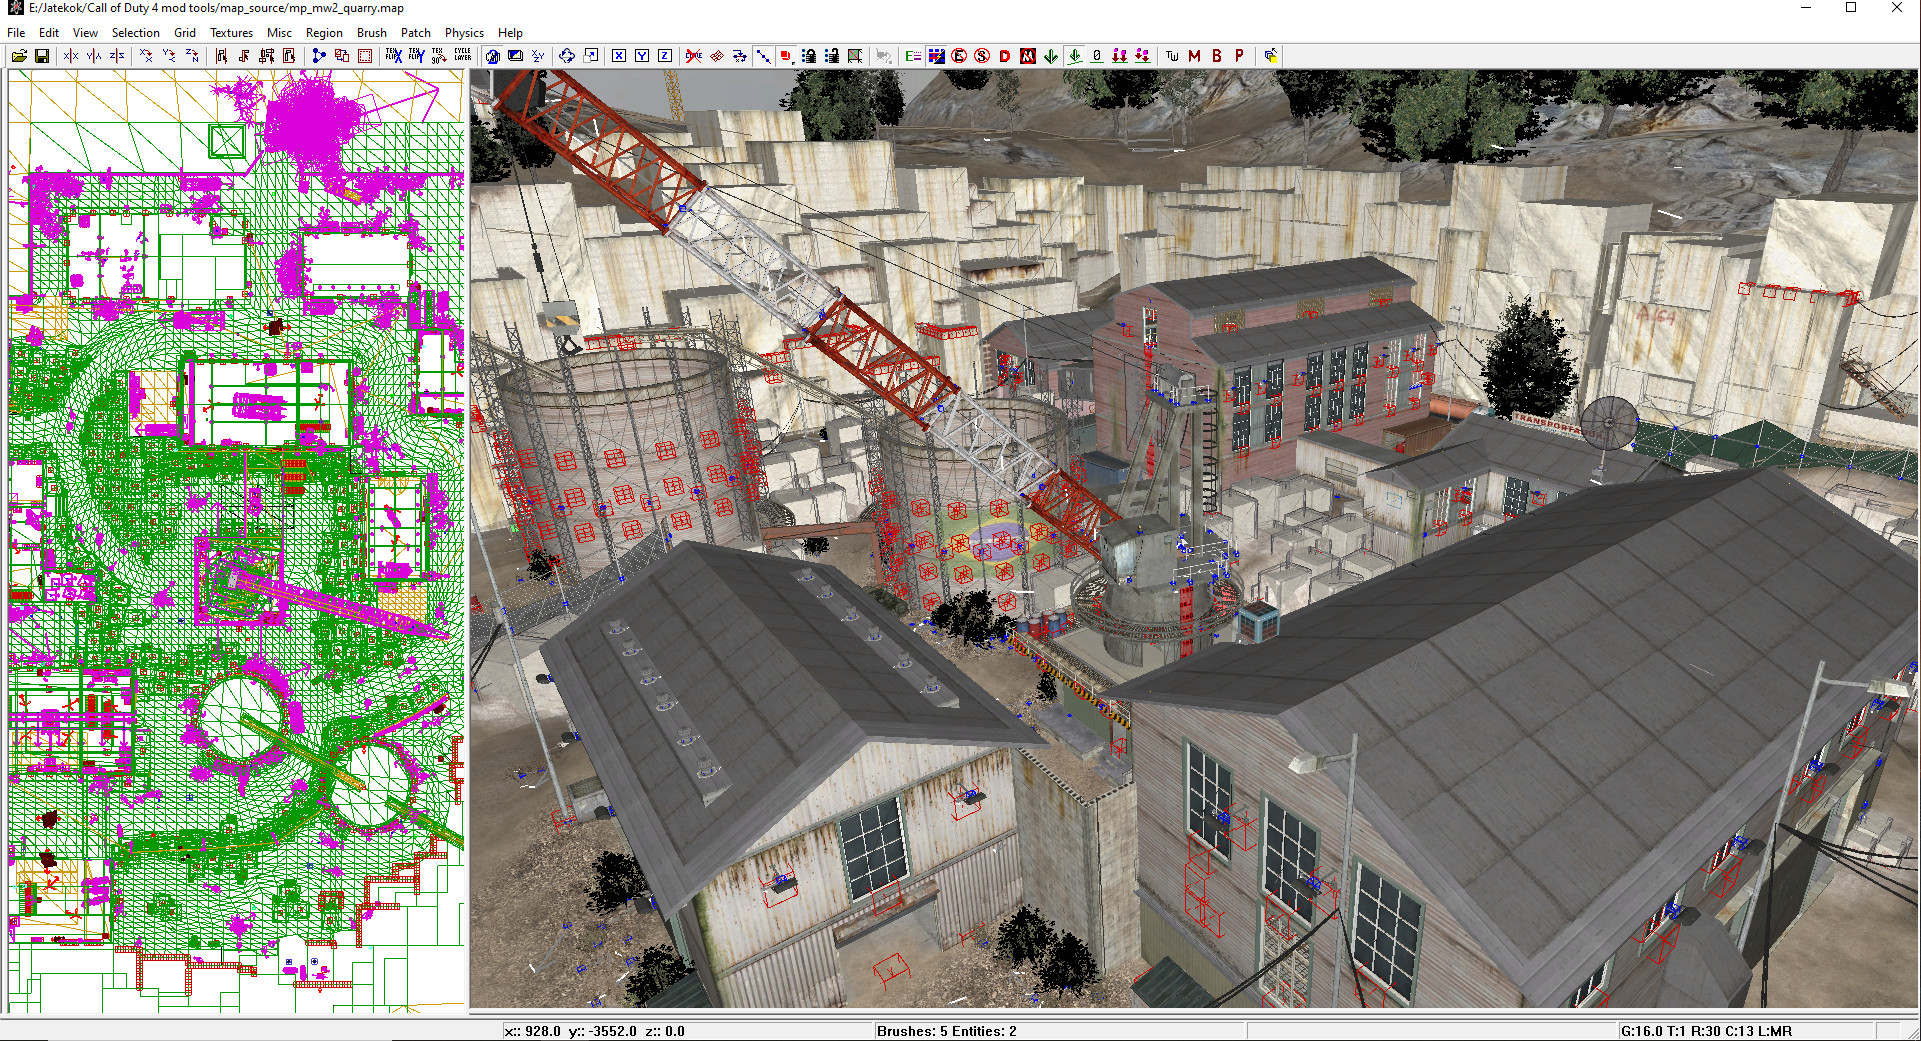This screenshot has width=1921, height=1041.
Task: Click Select Inside icon
Action: [290, 56]
